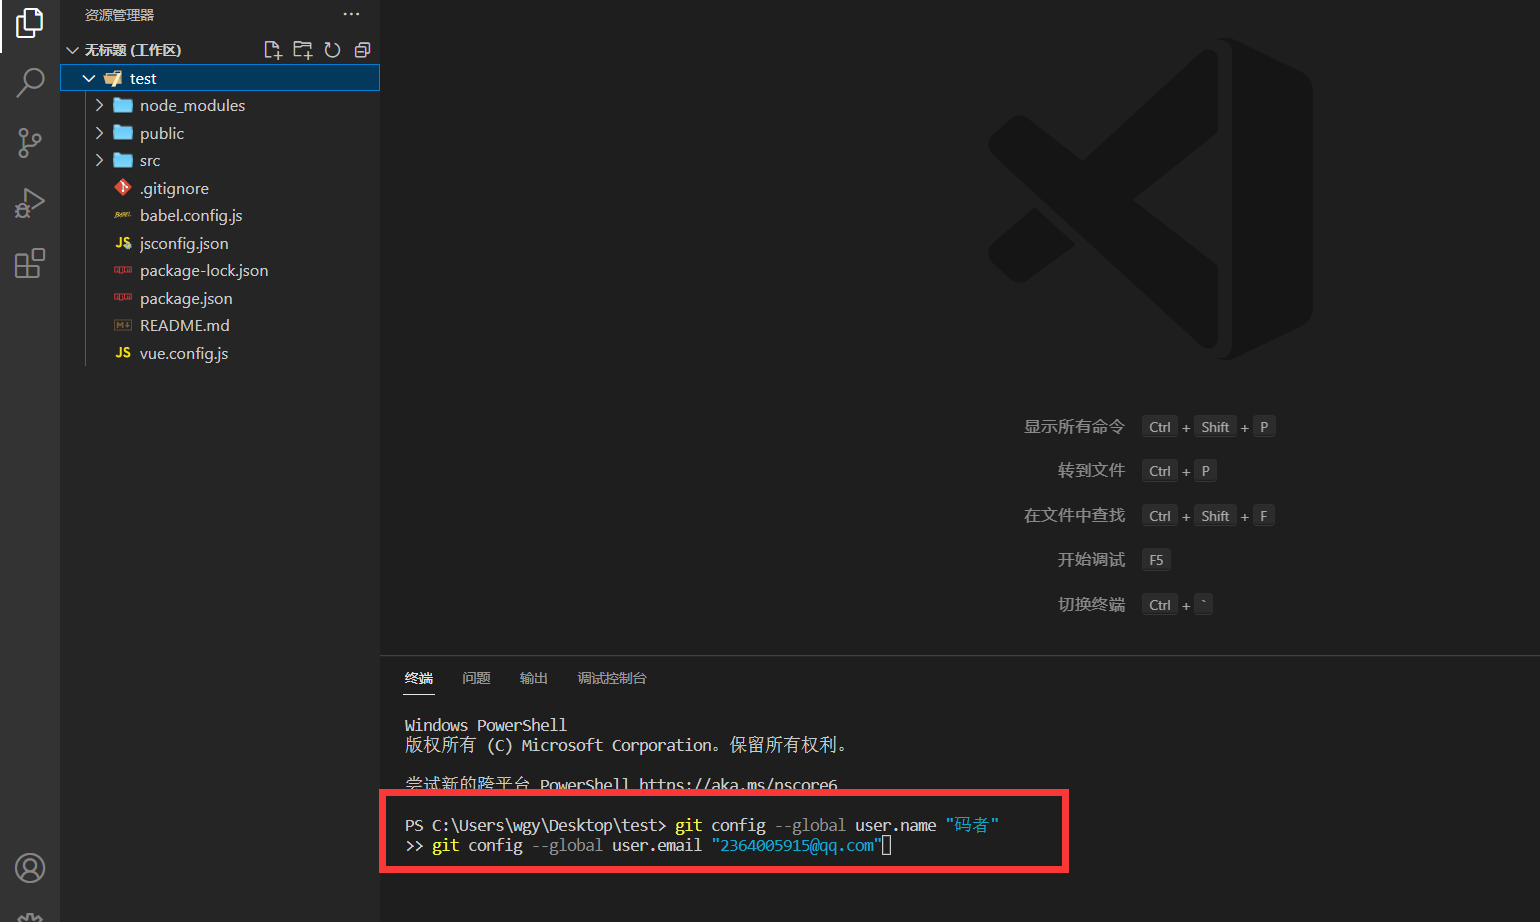Expand the src folder chevron
Image resolution: width=1540 pixels, height=922 pixels.
(99, 160)
